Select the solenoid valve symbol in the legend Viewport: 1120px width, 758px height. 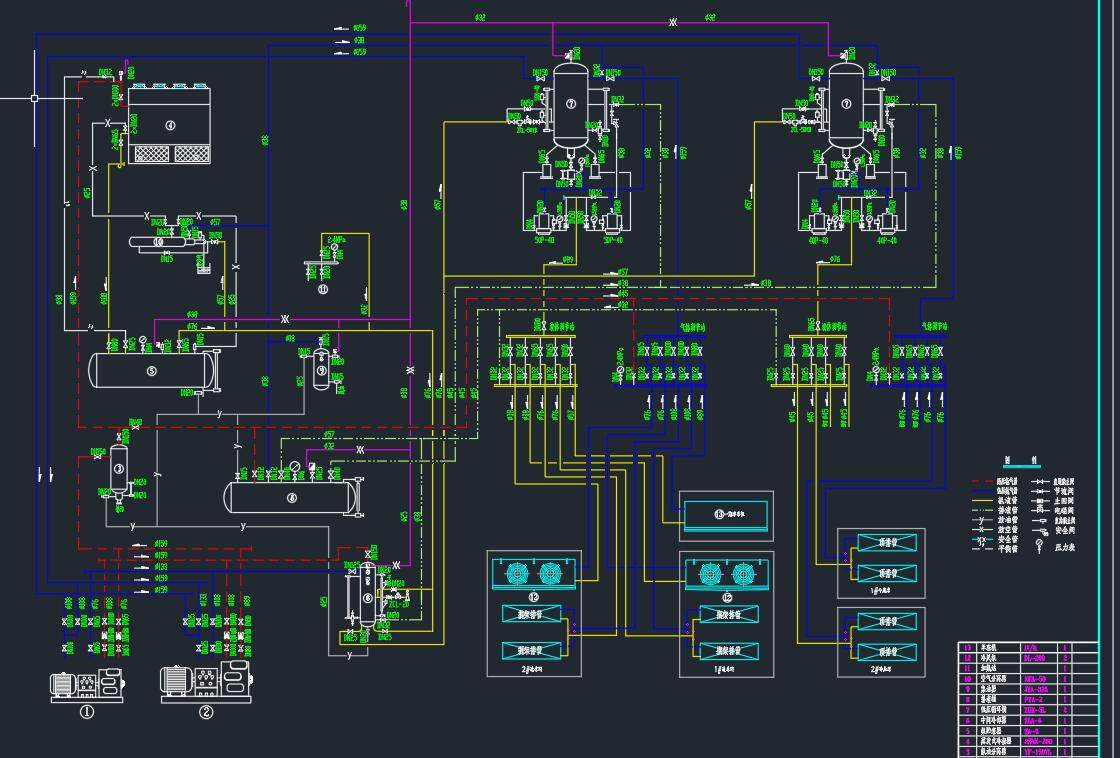pyautogui.click(x=1040, y=509)
